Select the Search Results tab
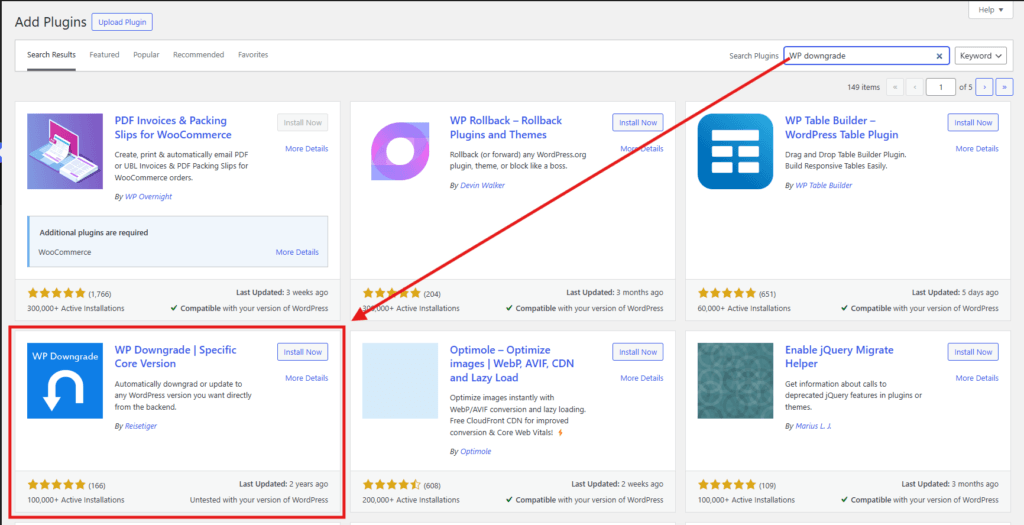 click(x=52, y=55)
